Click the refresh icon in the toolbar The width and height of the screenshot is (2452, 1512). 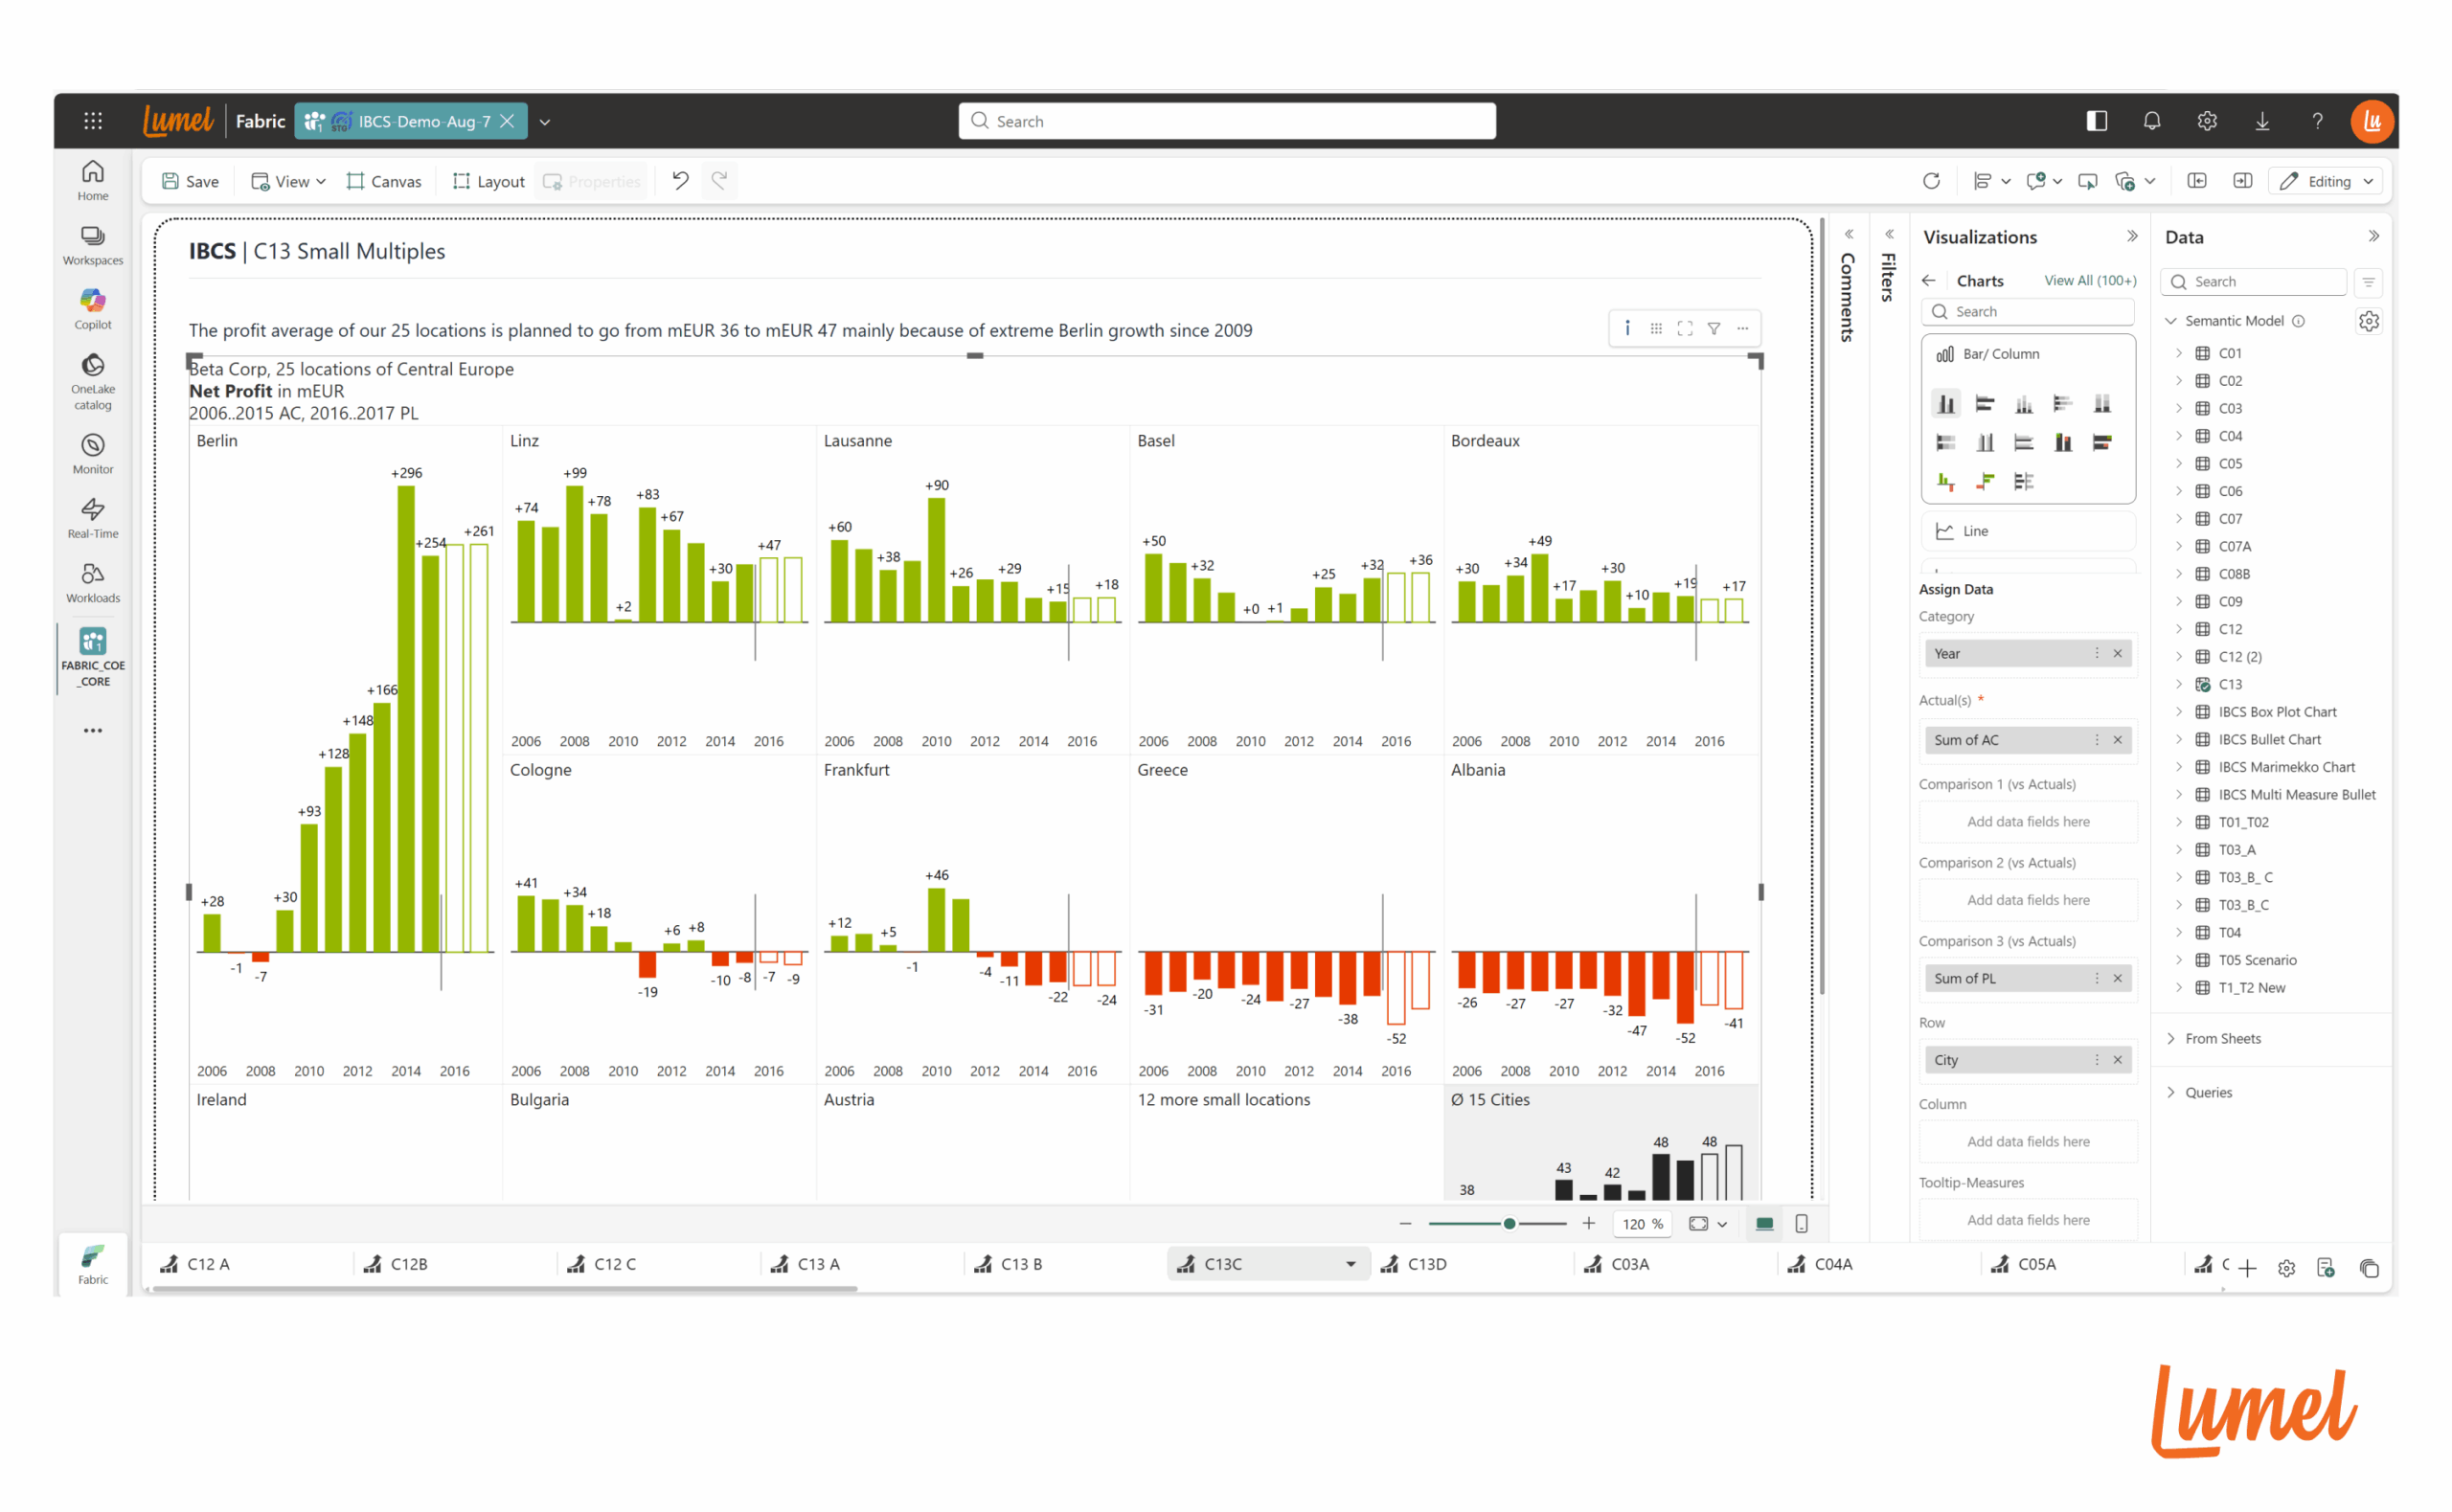tap(1931, 181)
